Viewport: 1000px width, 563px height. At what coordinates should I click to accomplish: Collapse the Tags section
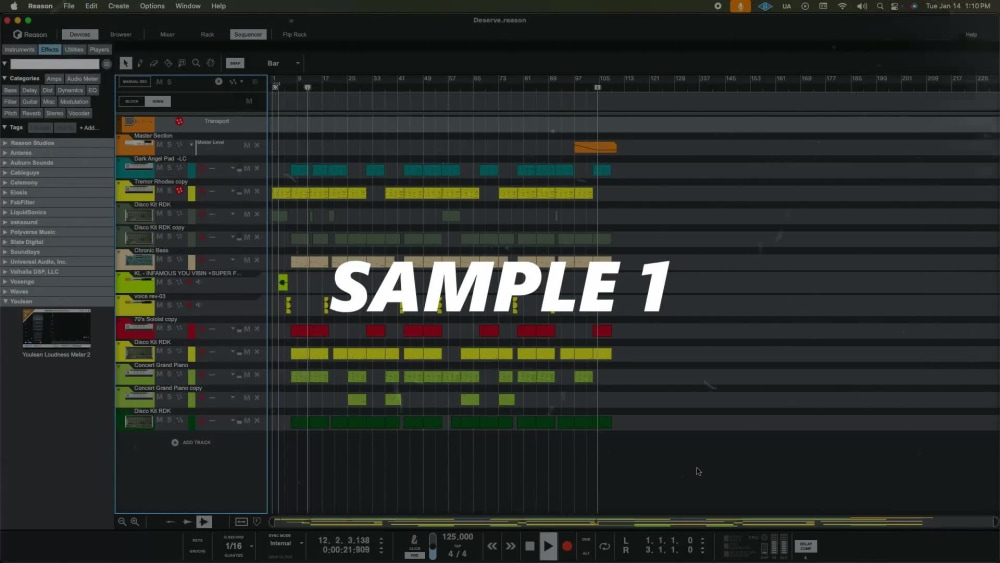[x=5, y=128]
